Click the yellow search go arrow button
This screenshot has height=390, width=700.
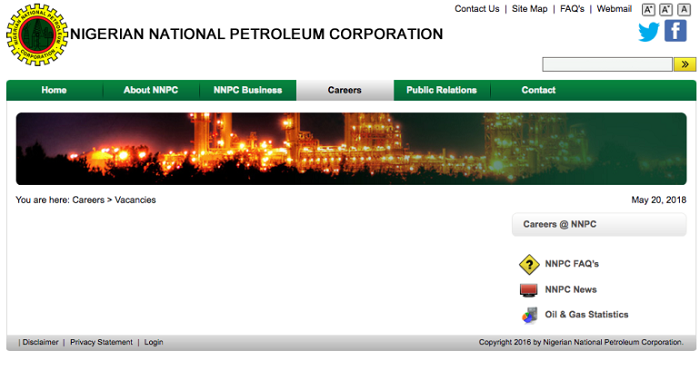pos(685,64)
